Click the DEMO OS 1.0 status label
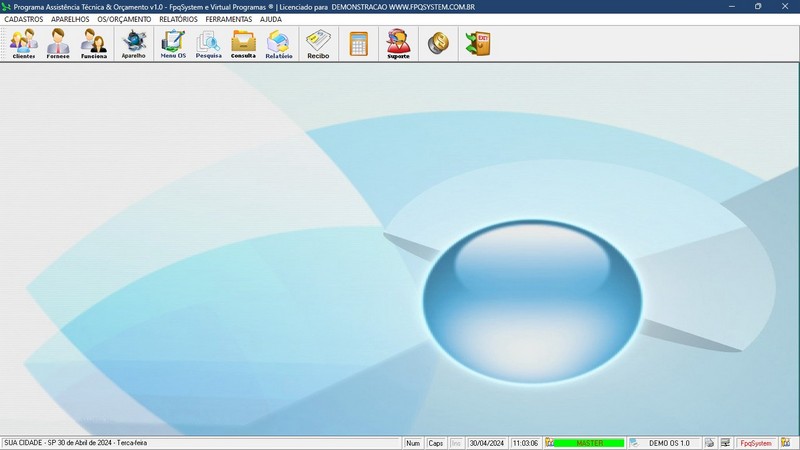This screenshot has width=800, height=450. click(669, 443)
